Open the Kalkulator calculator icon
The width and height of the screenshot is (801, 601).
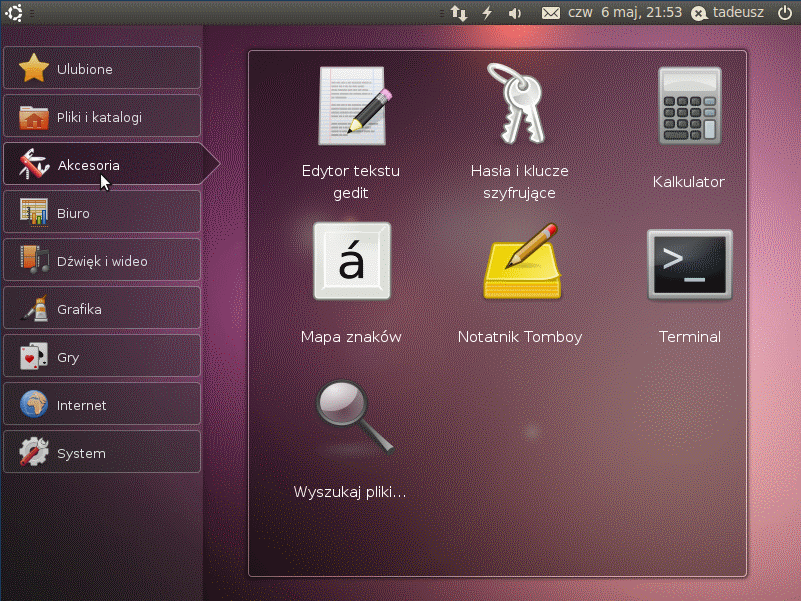pyautogui.click(x=689, y=107)
